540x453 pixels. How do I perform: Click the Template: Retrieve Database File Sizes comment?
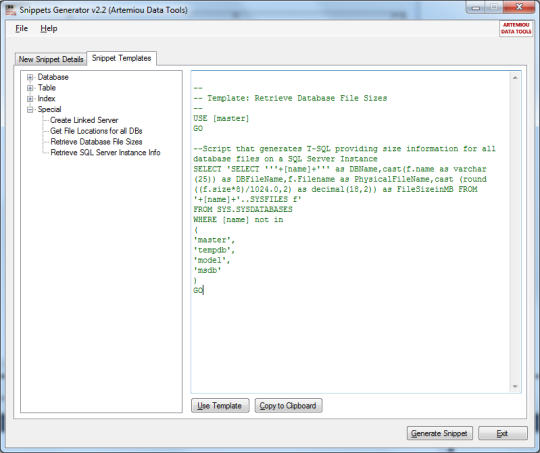pyautogui.click(x=290, y=98)
